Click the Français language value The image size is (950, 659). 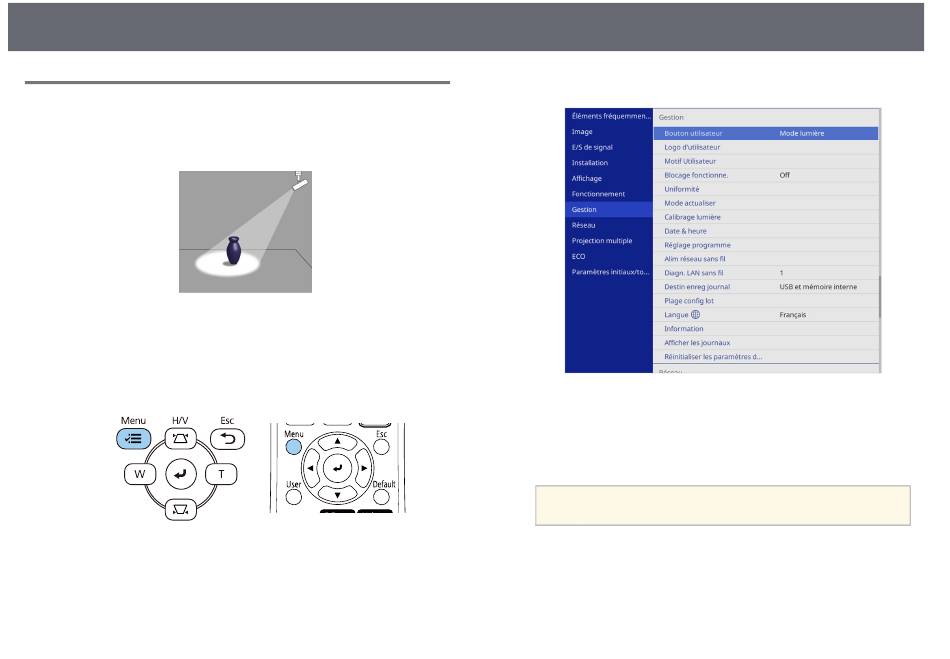tap(792, 315)
